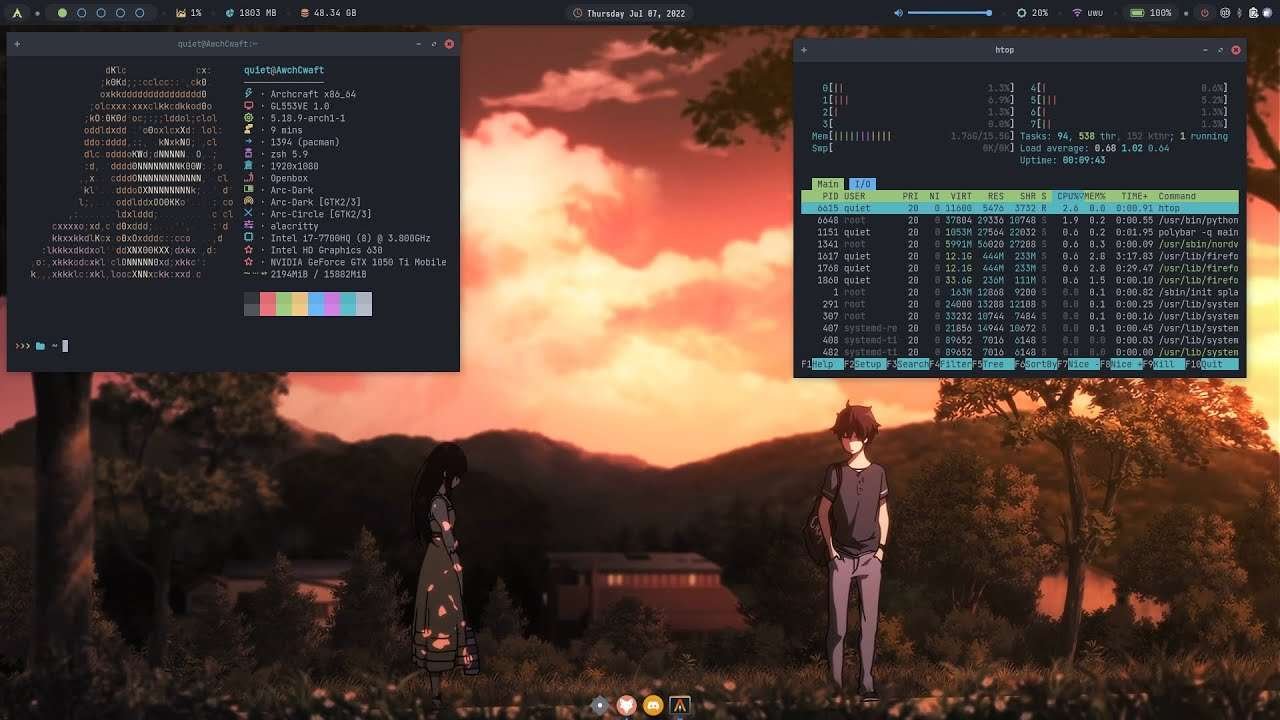This screenshot has height=720, width=1280.
Task: Sort htop by the CPU% column header
Action: point(1069,196)
